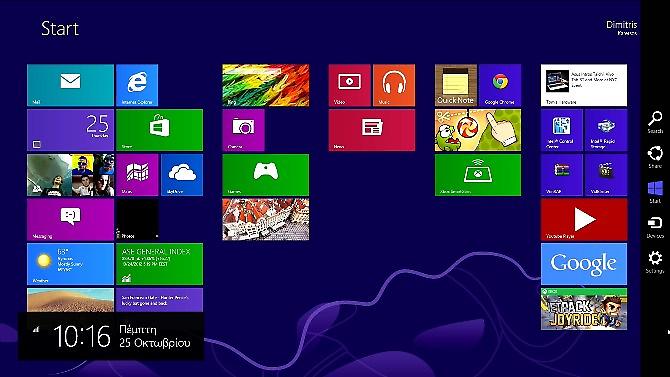The image size is (670, 377).
Task: Click the Search charm
Action: pos(655,122)
